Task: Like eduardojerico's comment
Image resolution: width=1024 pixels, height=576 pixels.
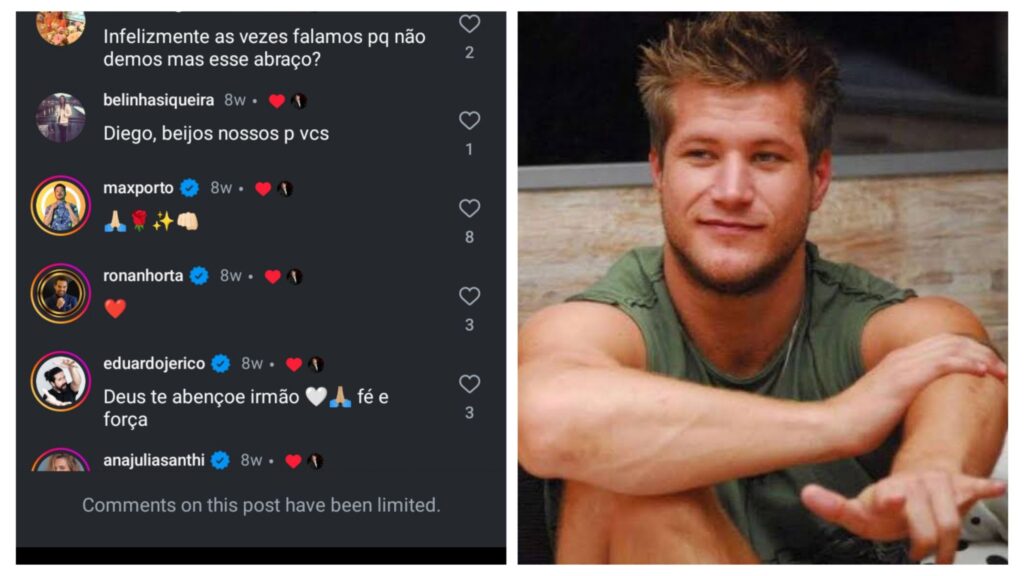Action: pos(469,385)
